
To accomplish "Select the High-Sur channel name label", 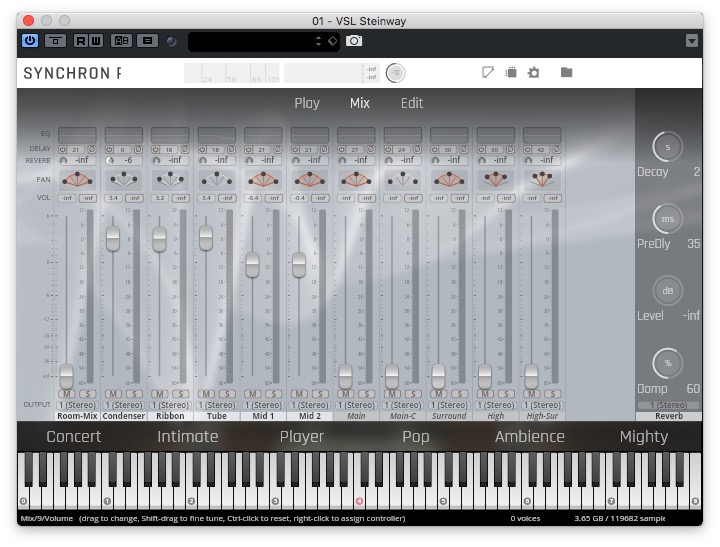I will click(x=542, y=416).
